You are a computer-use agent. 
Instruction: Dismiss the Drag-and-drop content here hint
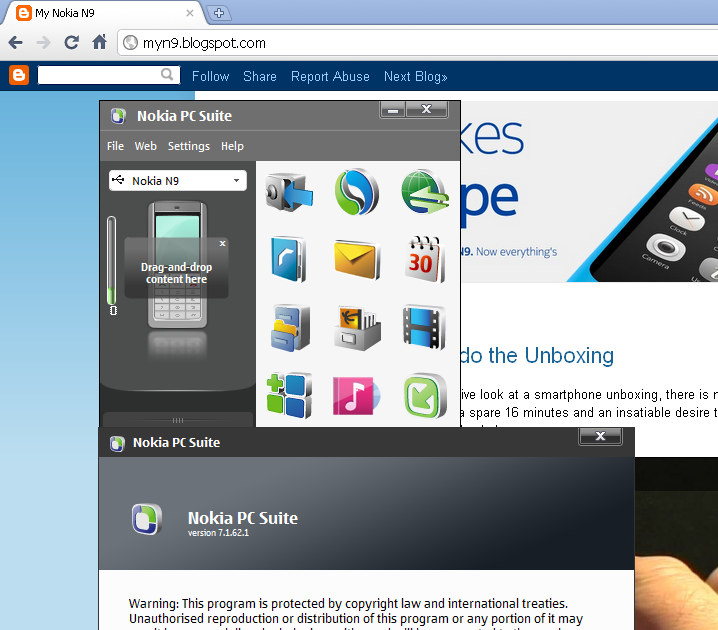point(223,244)
